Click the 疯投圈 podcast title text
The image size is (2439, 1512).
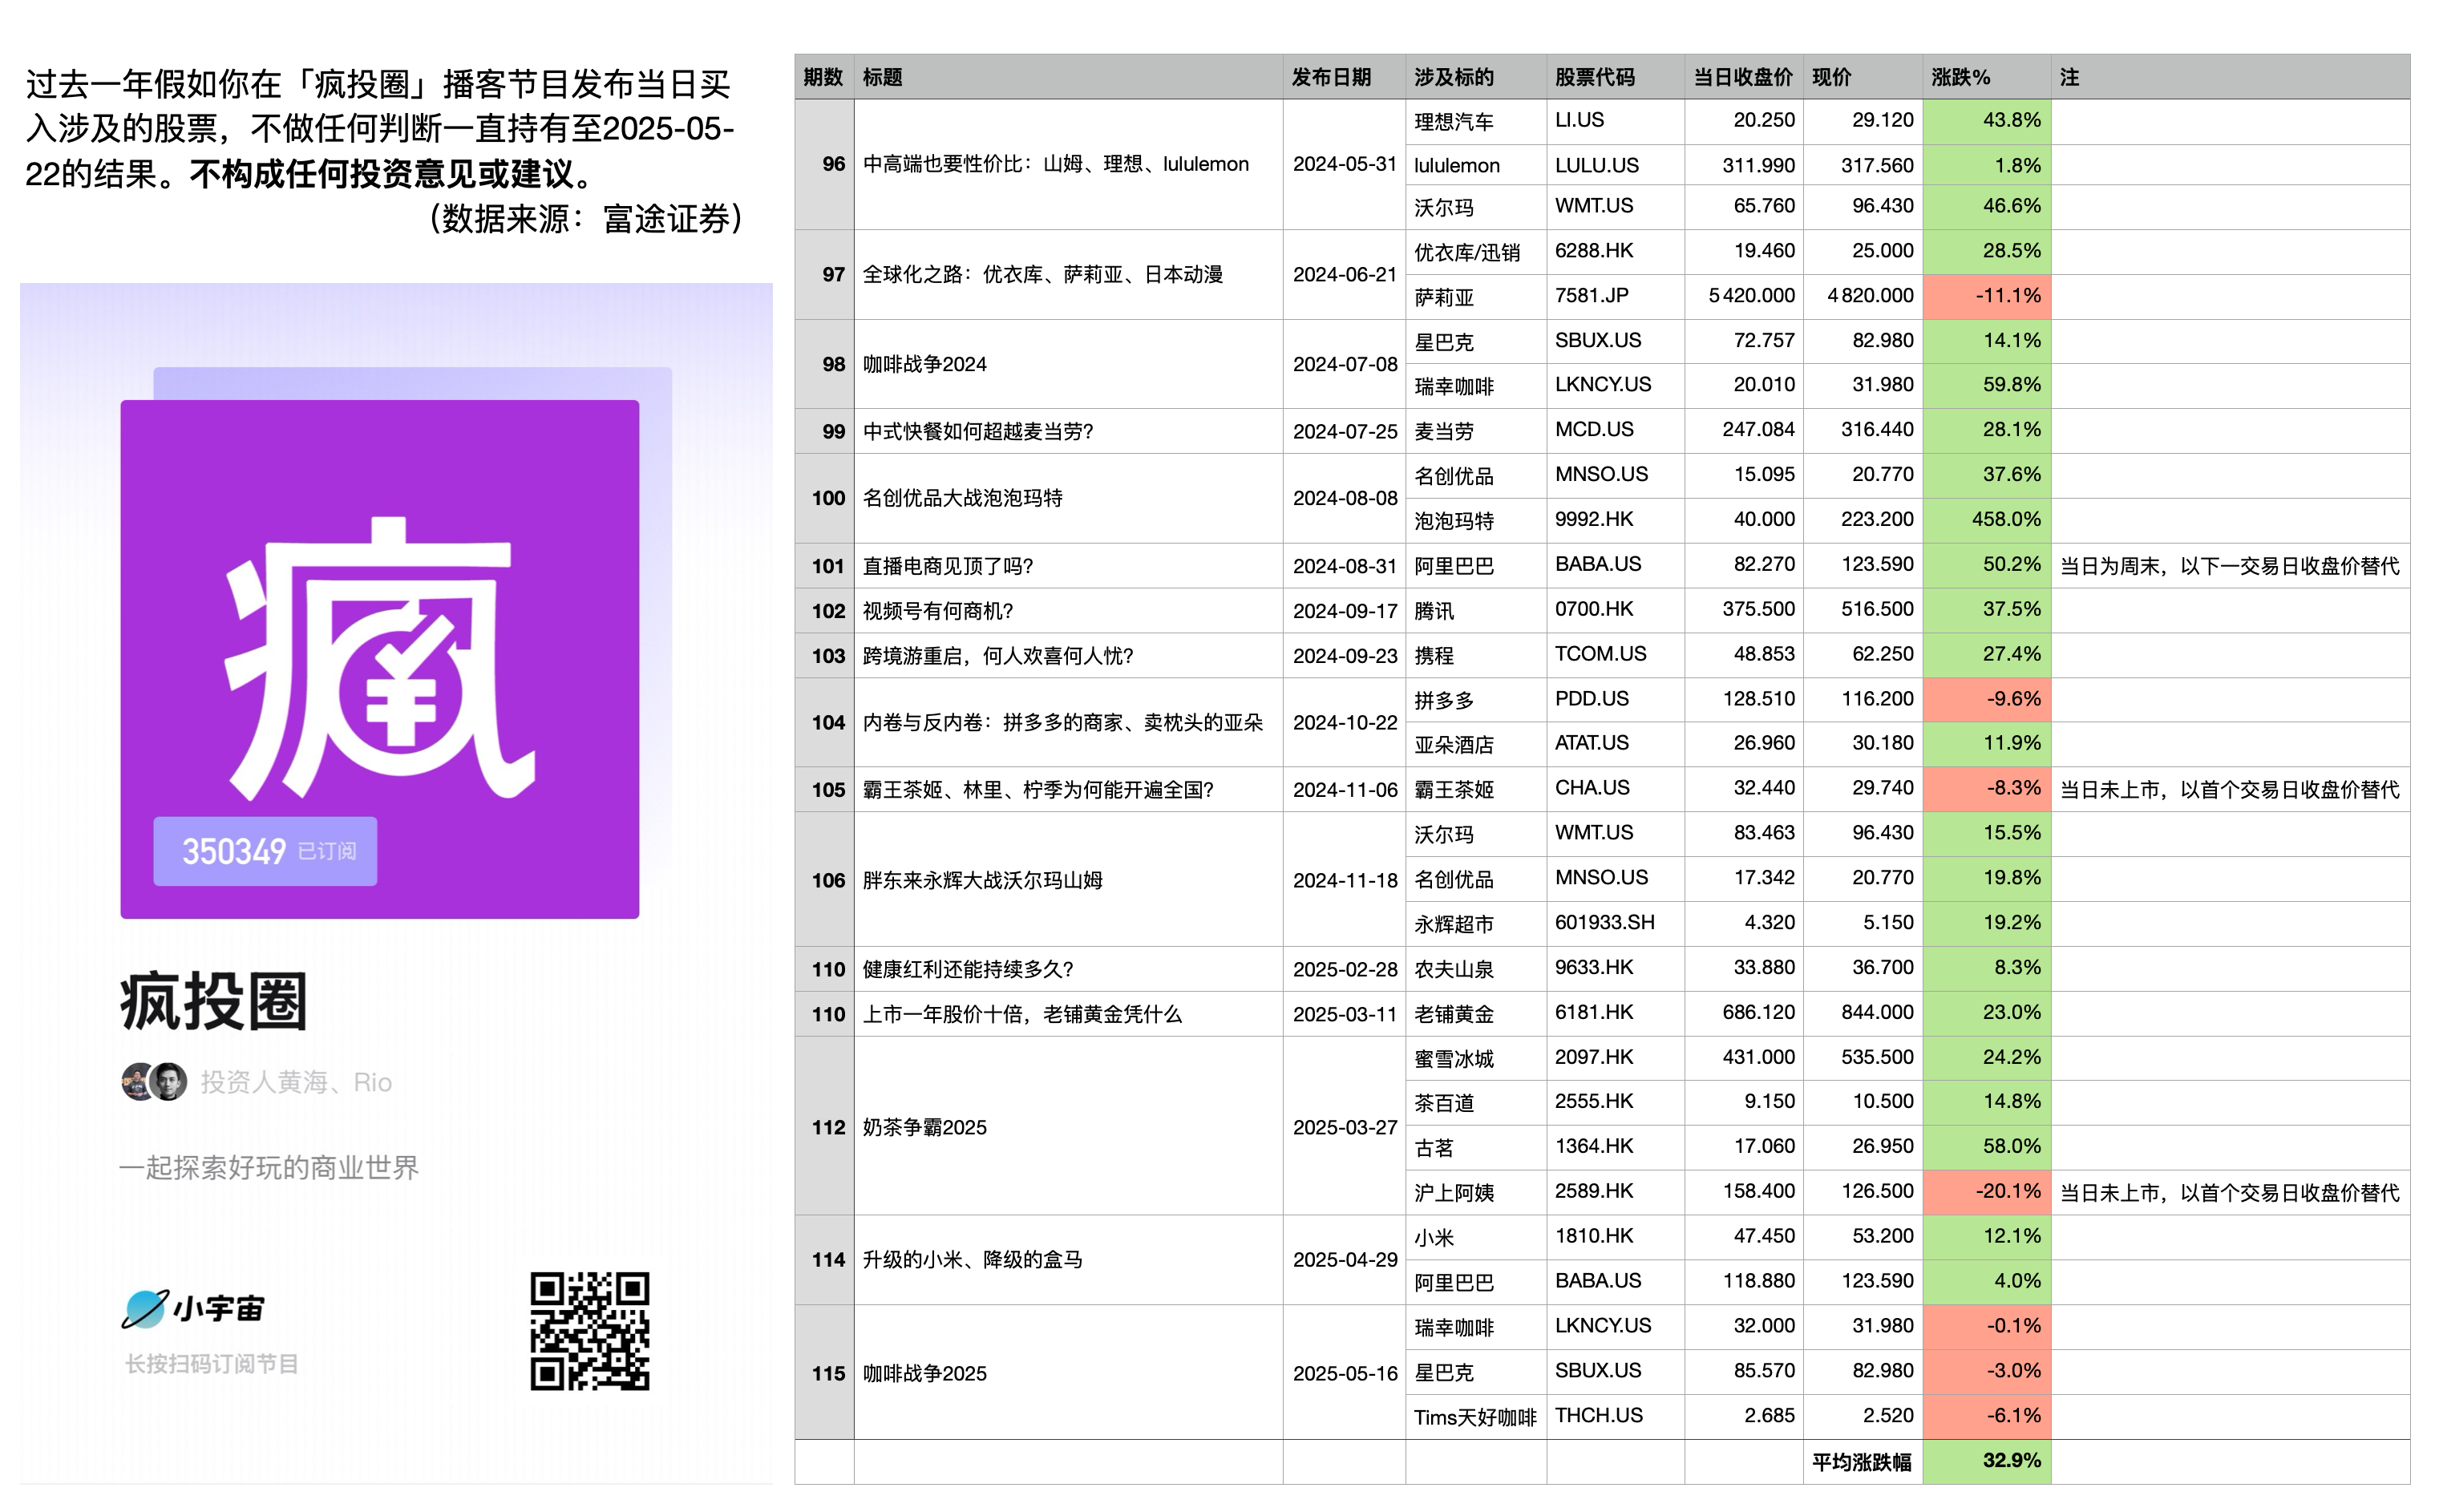[213, 1001]
